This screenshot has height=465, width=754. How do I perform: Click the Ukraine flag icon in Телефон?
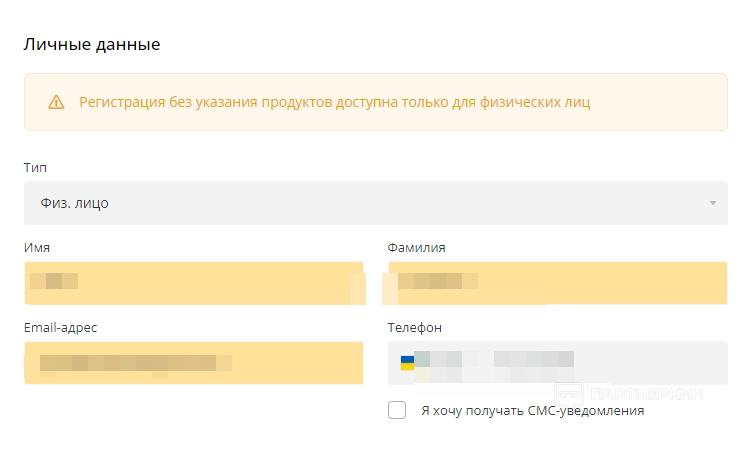point(407,362)
